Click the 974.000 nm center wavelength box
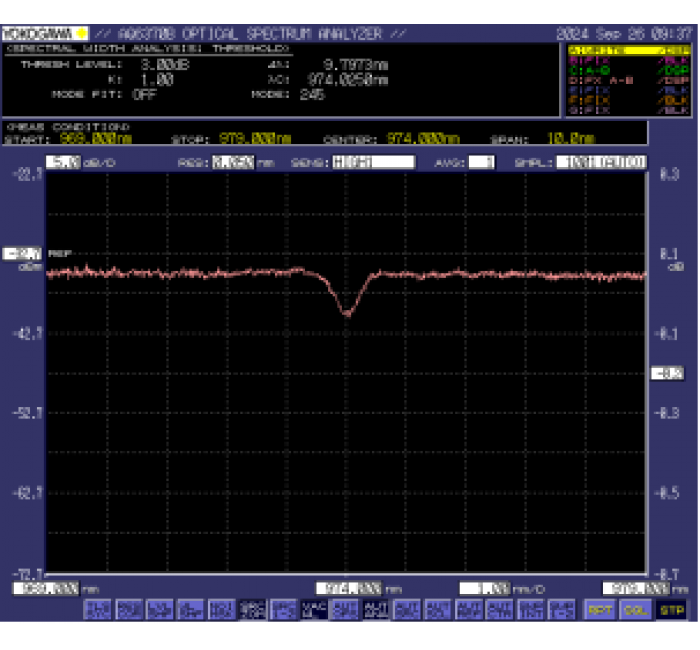The width and height of the screenshot is (700, 650). (350, 589)
